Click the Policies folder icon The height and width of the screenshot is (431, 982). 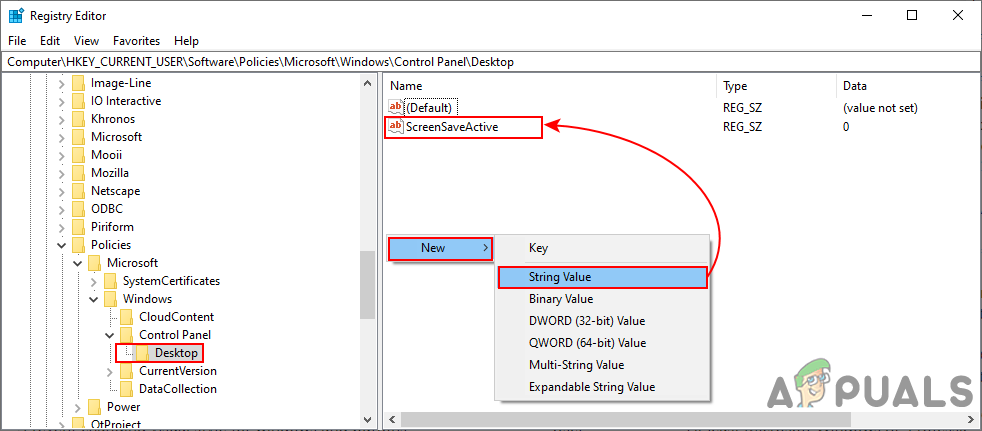(x=78, y=245)
